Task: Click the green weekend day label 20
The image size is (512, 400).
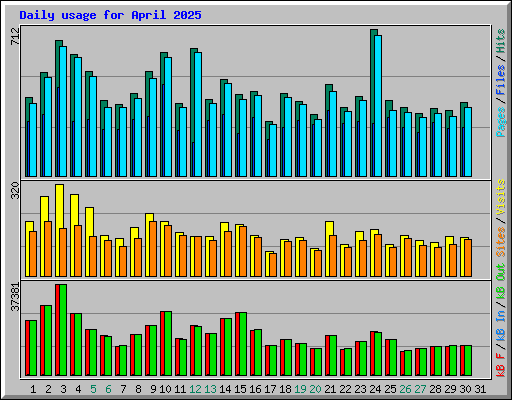Action: pos(315,389)
